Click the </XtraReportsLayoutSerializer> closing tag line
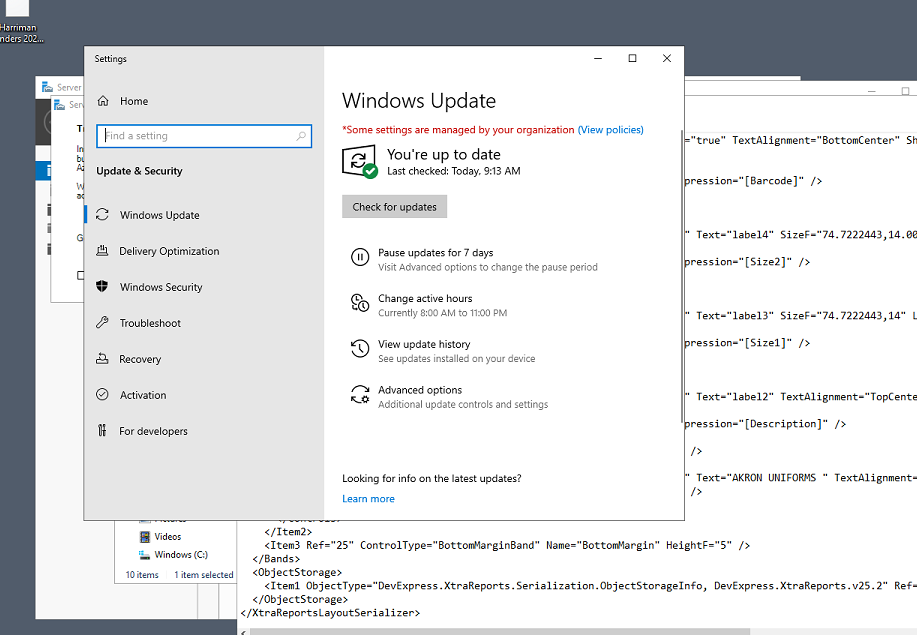This screenshot has width=917, height=635. pos(330,613)
